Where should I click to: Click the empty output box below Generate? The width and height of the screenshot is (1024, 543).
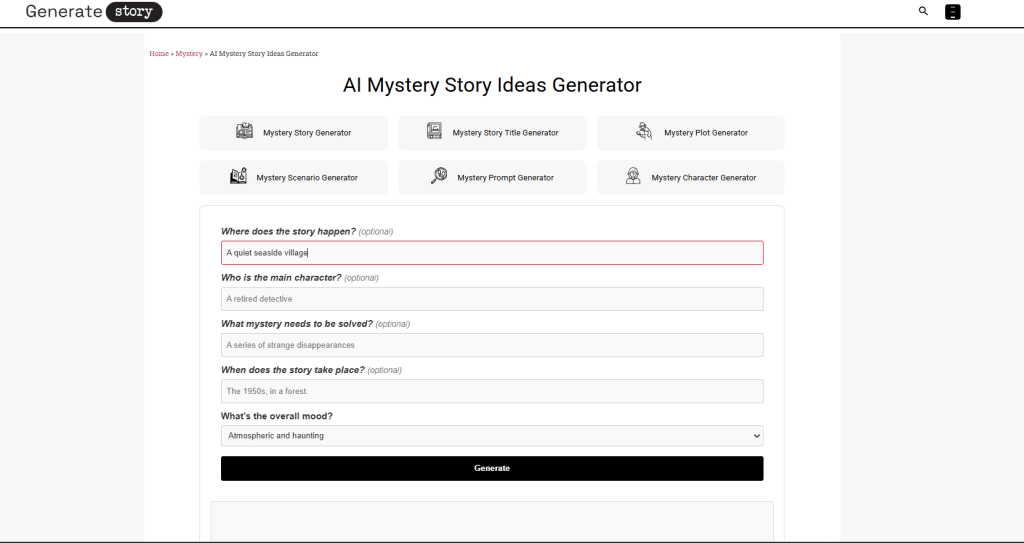491,521
